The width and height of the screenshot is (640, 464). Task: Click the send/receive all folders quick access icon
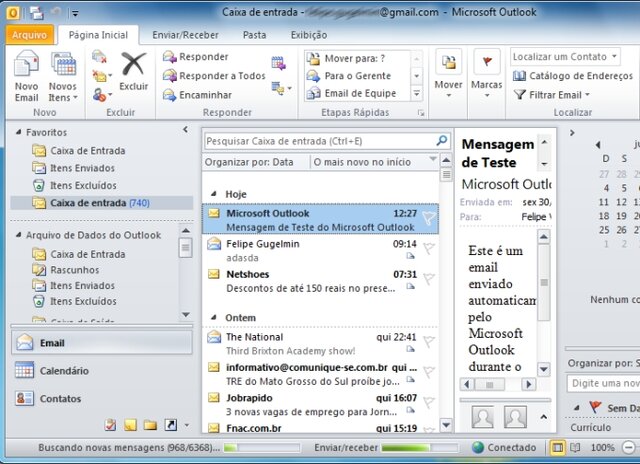click(36, 13)
